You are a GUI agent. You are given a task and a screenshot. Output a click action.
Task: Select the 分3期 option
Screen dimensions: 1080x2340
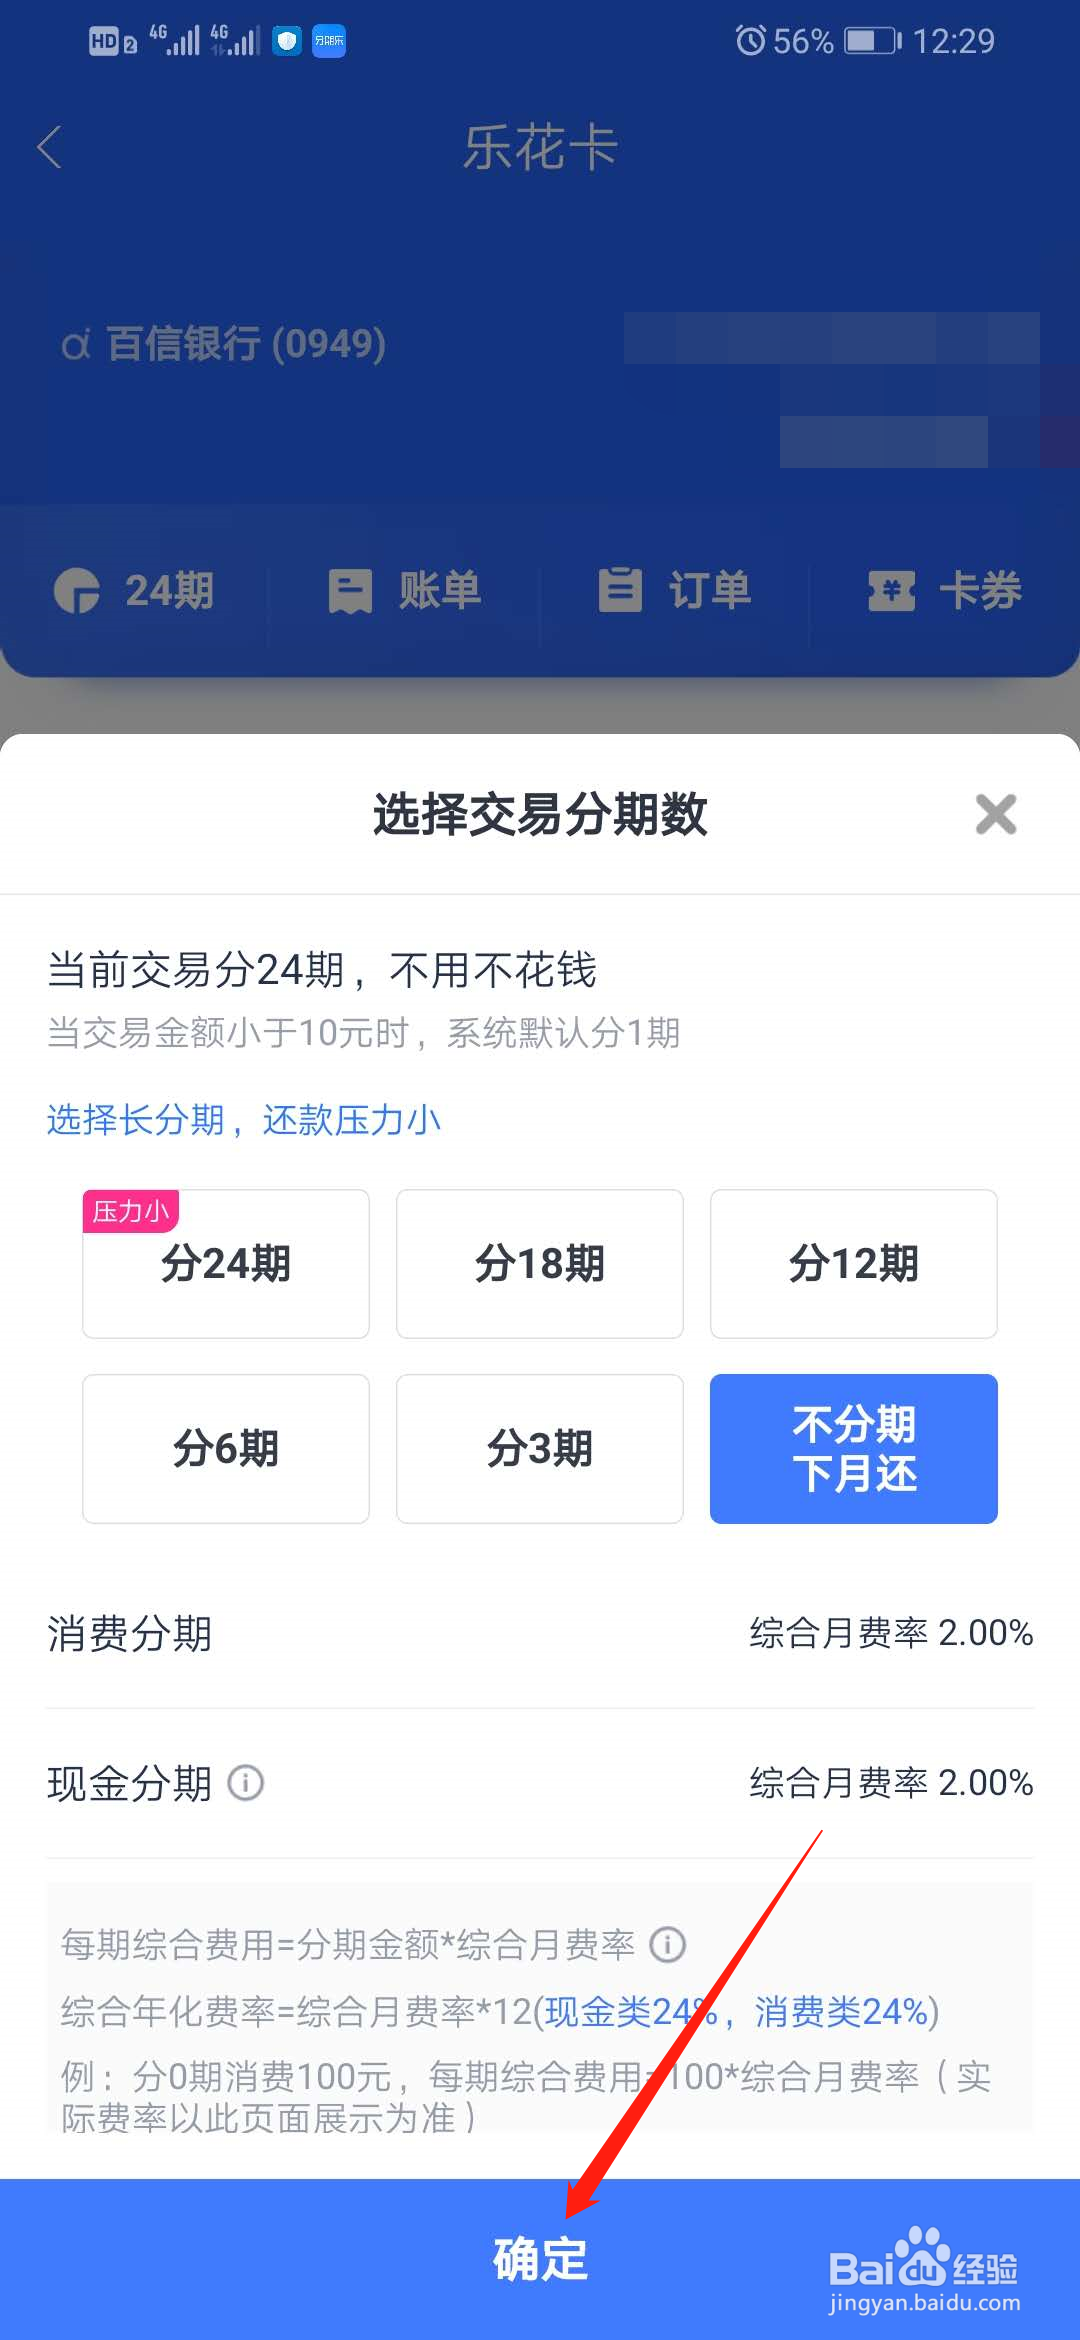click(539, 1448)
